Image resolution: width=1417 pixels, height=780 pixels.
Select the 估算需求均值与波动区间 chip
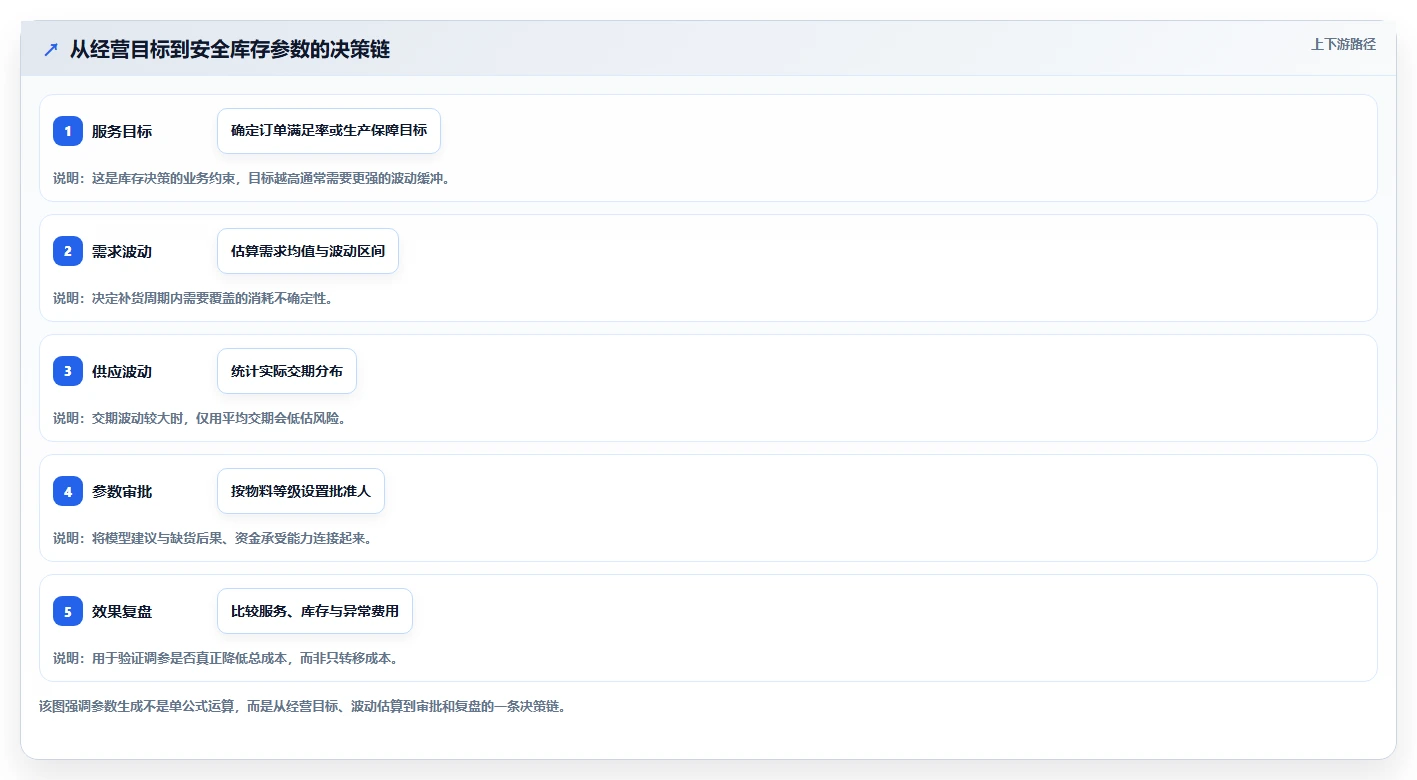coord(308,251)
